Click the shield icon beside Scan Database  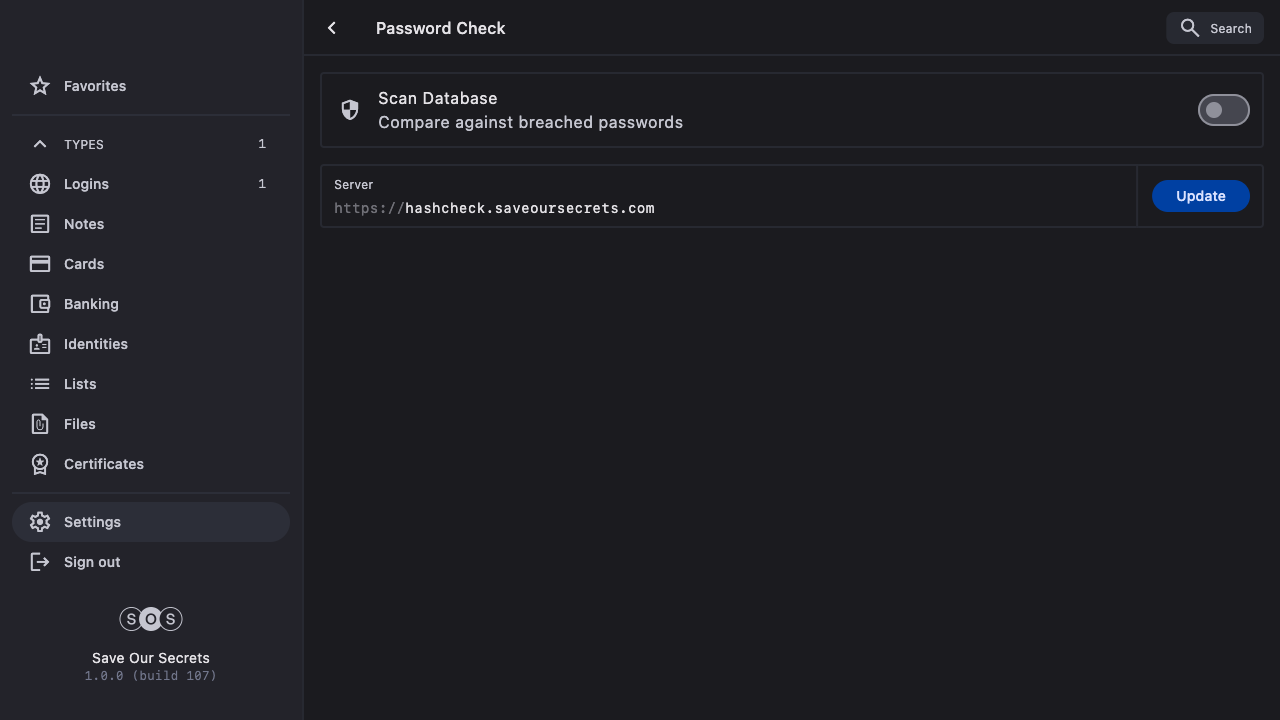point(350,110)
